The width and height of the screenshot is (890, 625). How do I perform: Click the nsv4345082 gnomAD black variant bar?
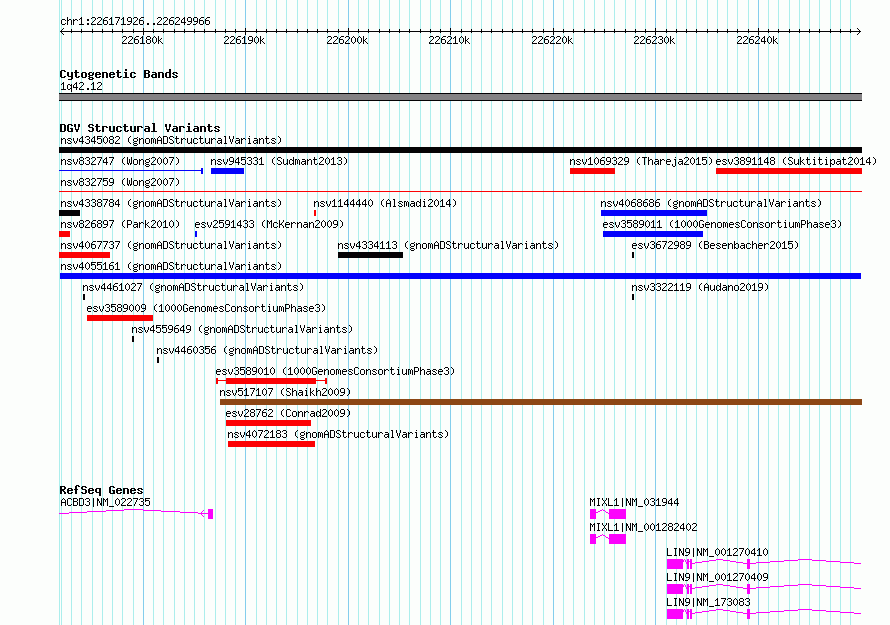[460, 150]
